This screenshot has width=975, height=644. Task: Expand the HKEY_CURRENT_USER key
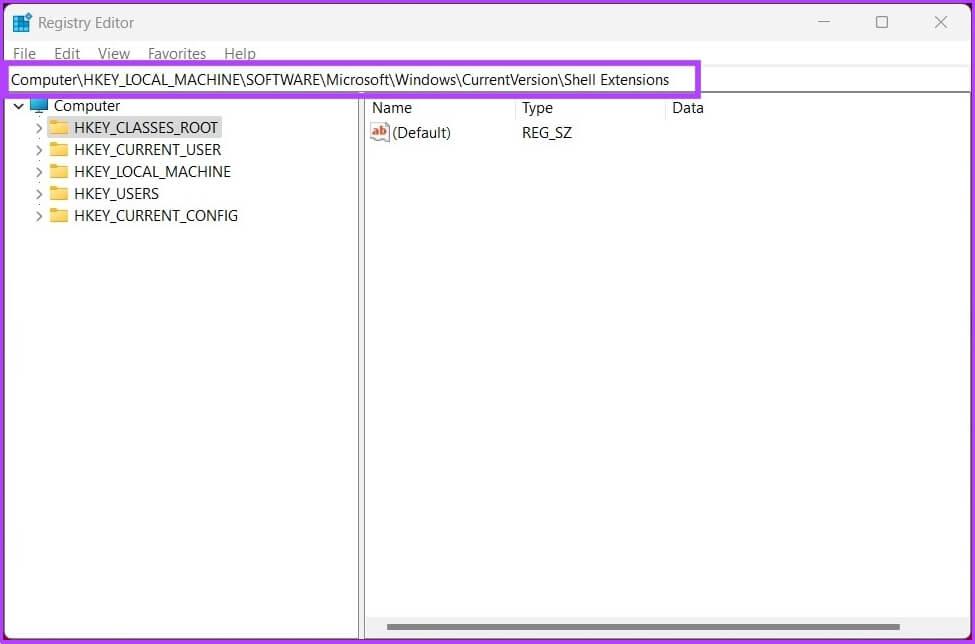pyautogui.click(x=39, y=150)
